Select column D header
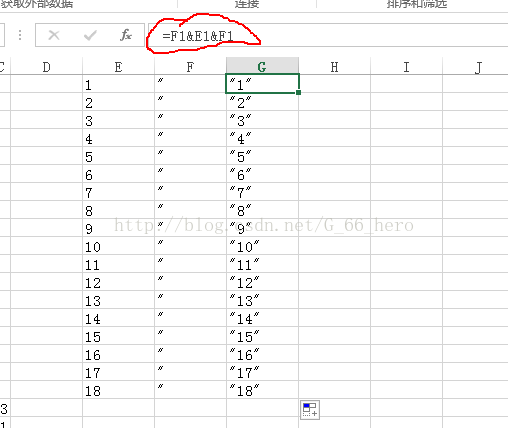Screen dimensions: 508x428 (x=47, y=67)
